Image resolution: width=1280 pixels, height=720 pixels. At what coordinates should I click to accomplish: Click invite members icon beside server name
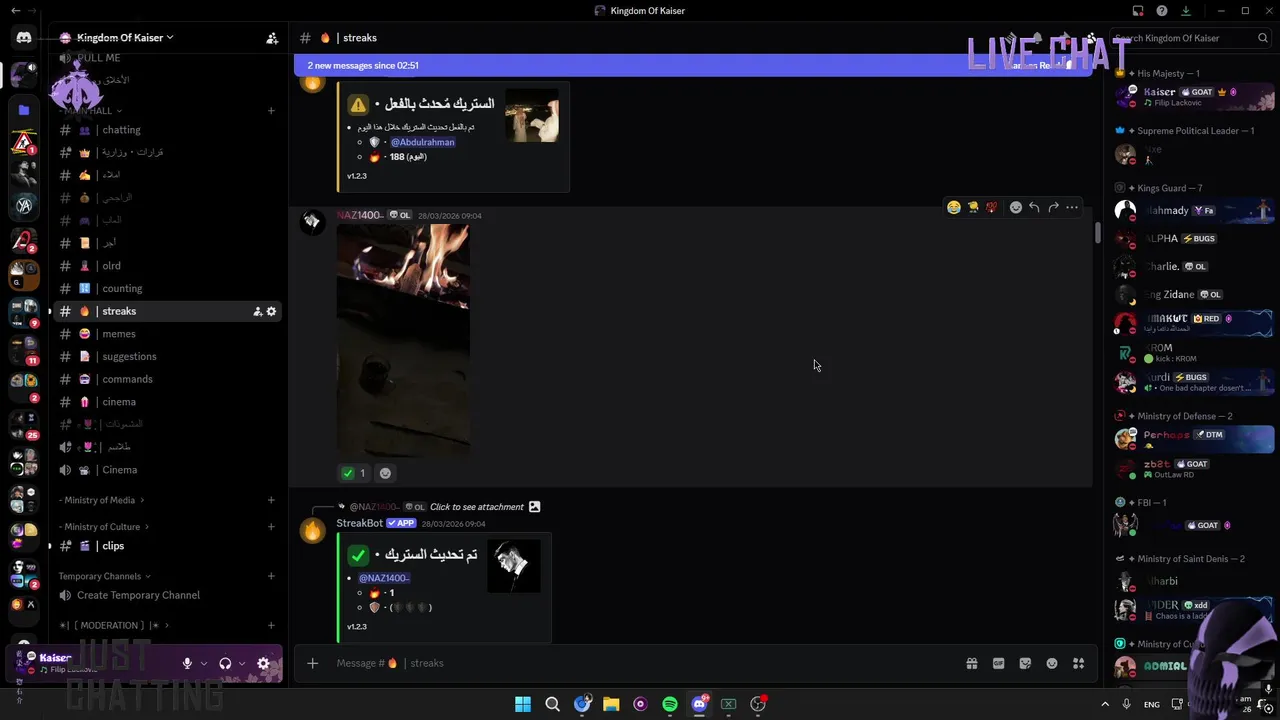272,38
